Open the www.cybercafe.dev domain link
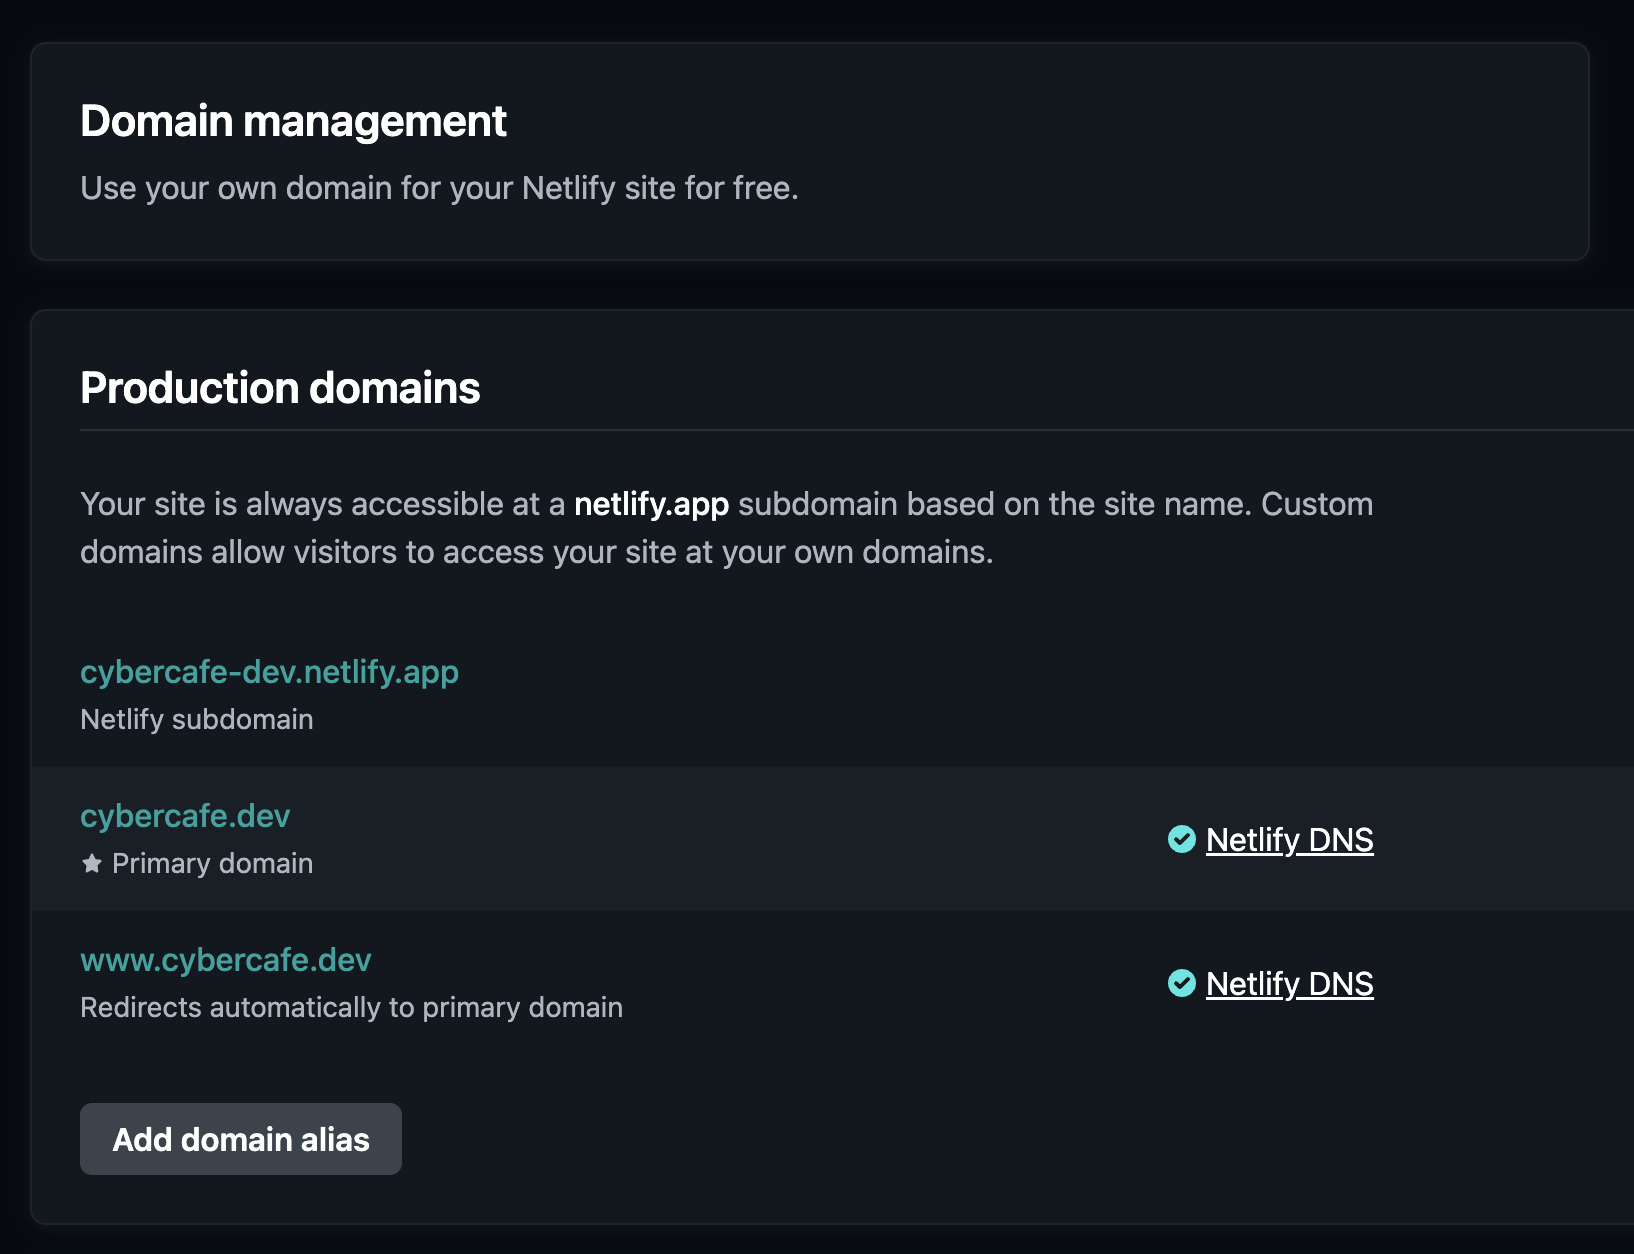This screenshot has height=1254, width=1634. [x=226, y=960]
